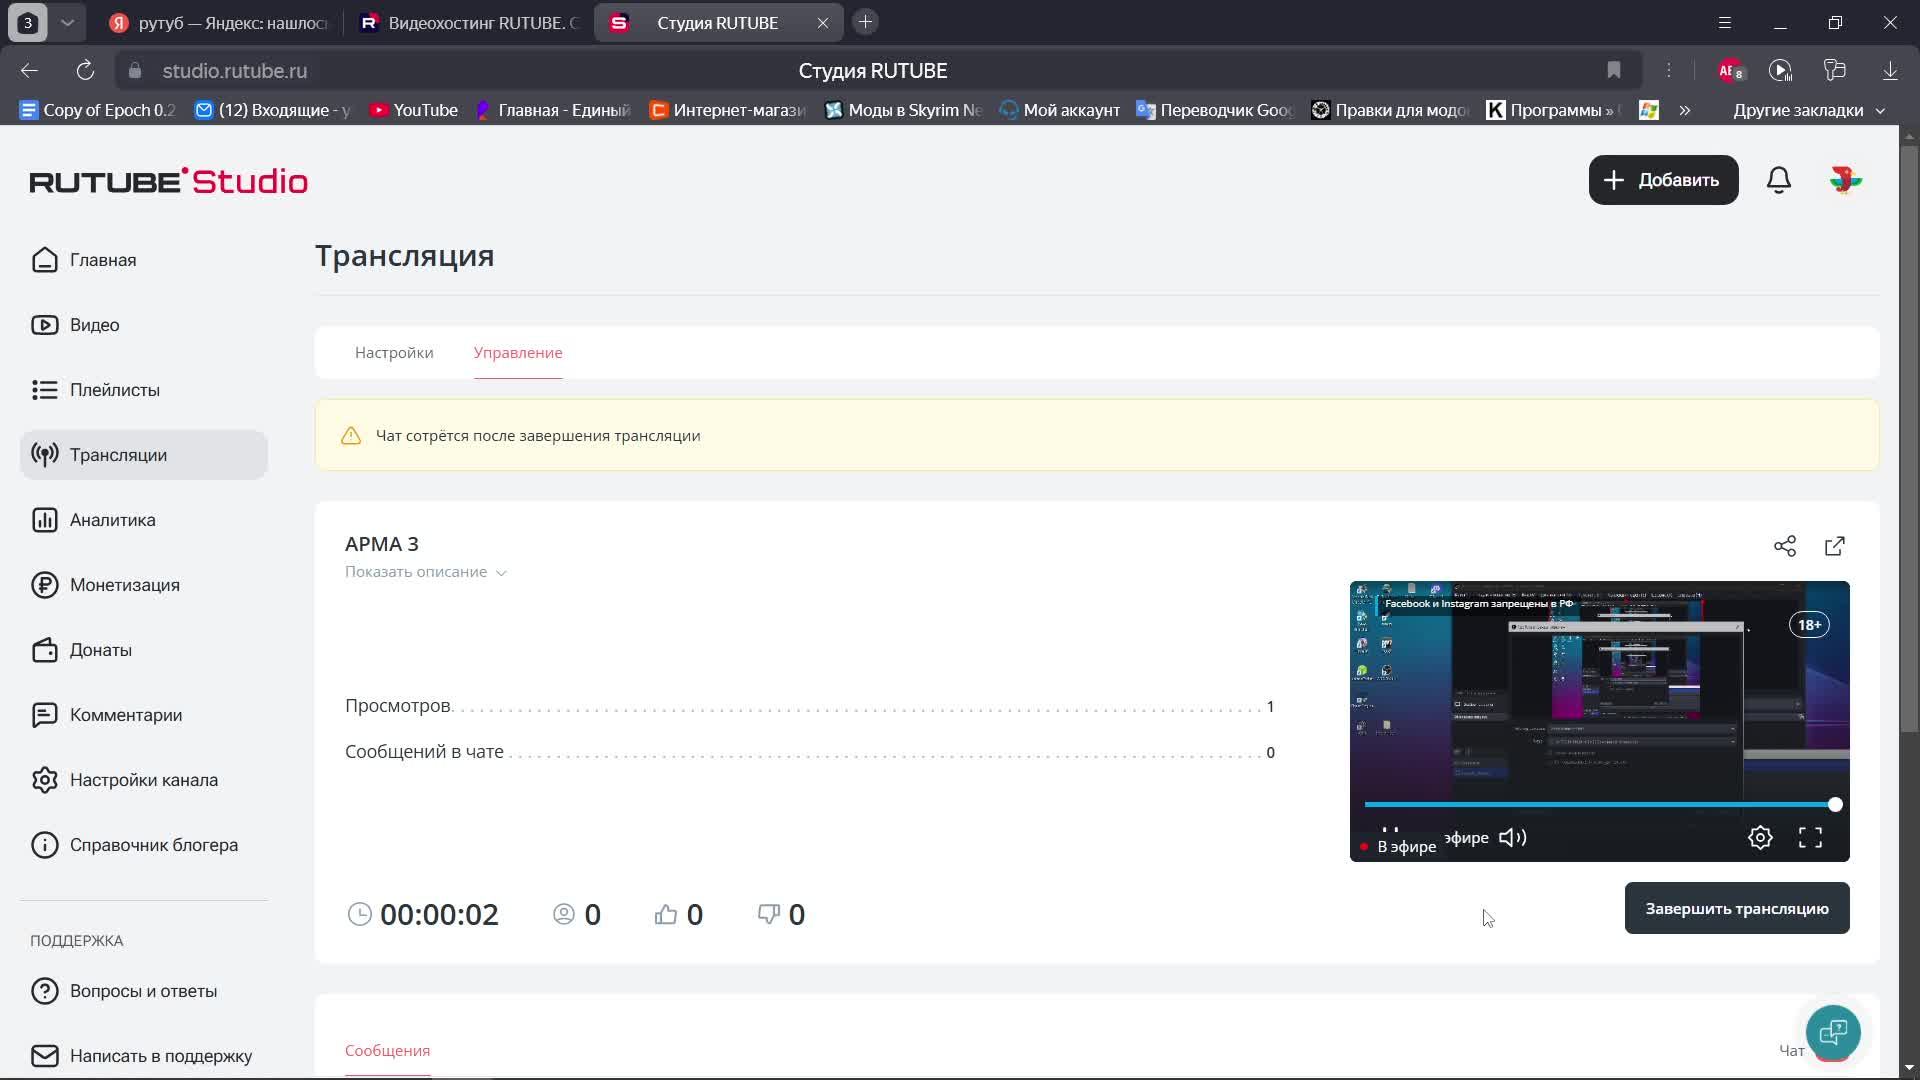The height and width of the screenshot is (1080, 1920).
Task: Open a new browser tab
Action: point(866,22)
